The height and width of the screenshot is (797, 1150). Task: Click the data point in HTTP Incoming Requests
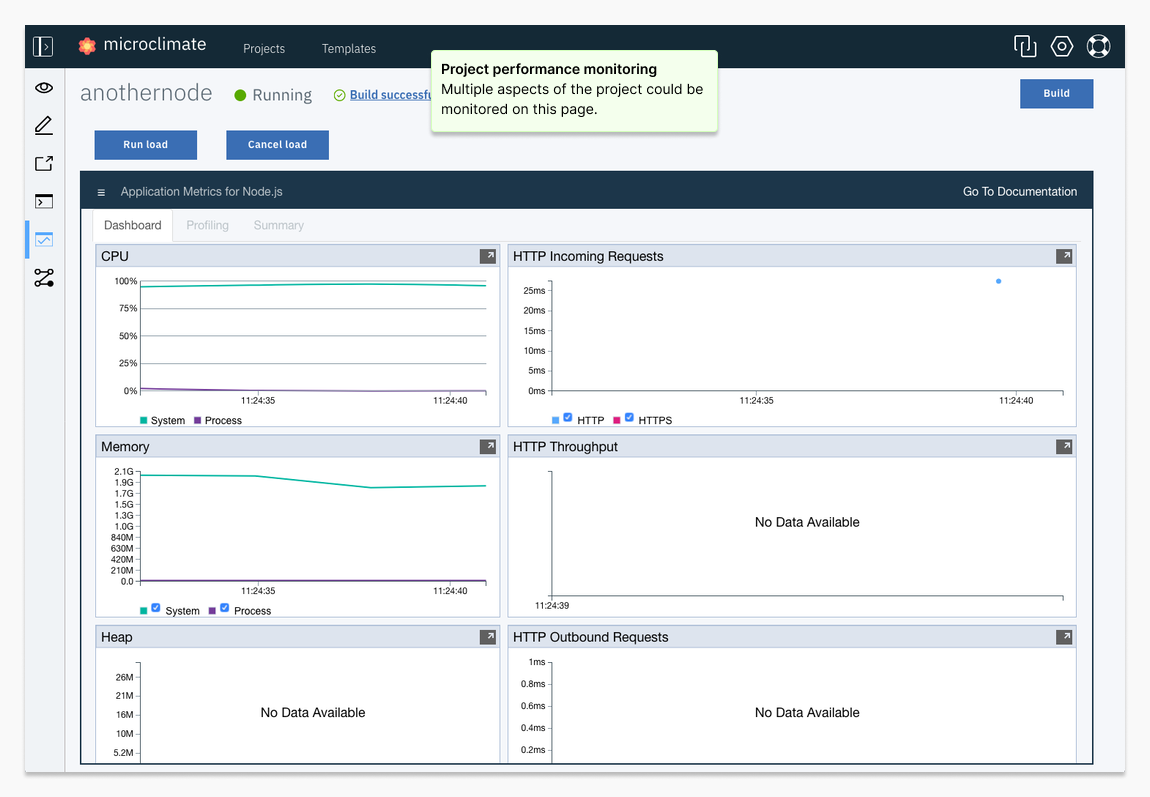[998, 281]
